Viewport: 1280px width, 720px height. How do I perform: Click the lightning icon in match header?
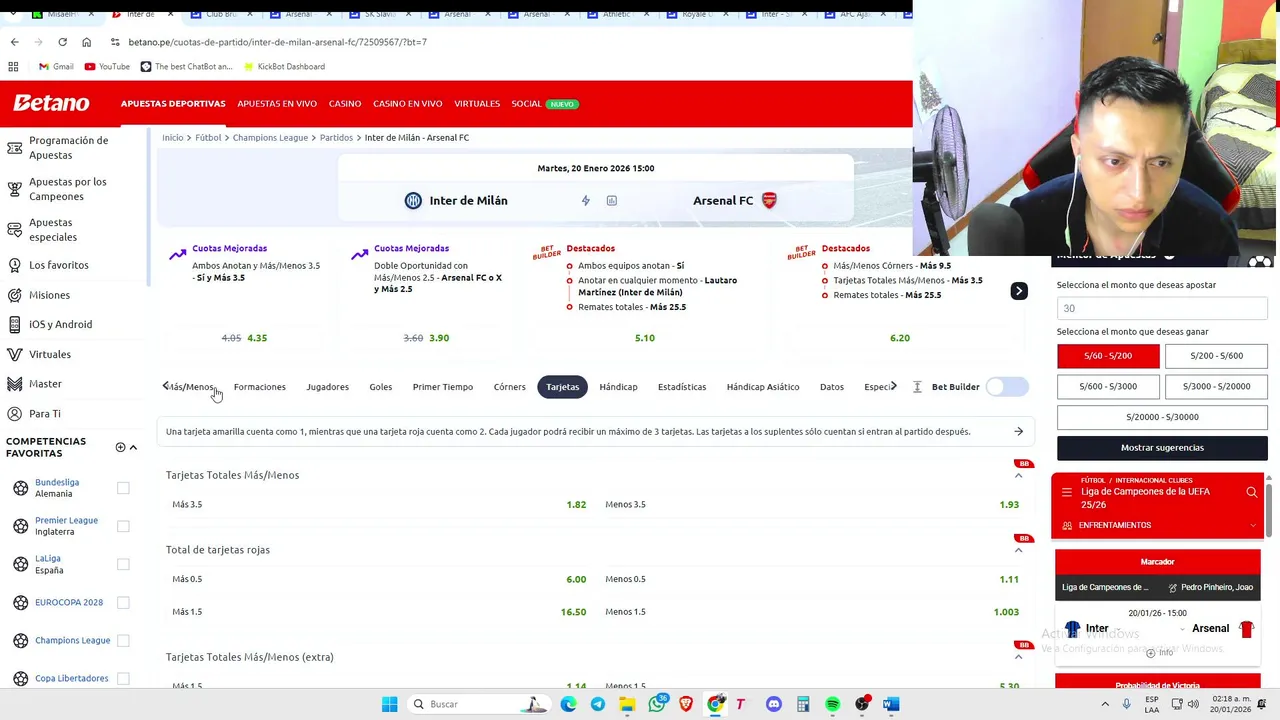pyautogui.click(x=586, y=201)
